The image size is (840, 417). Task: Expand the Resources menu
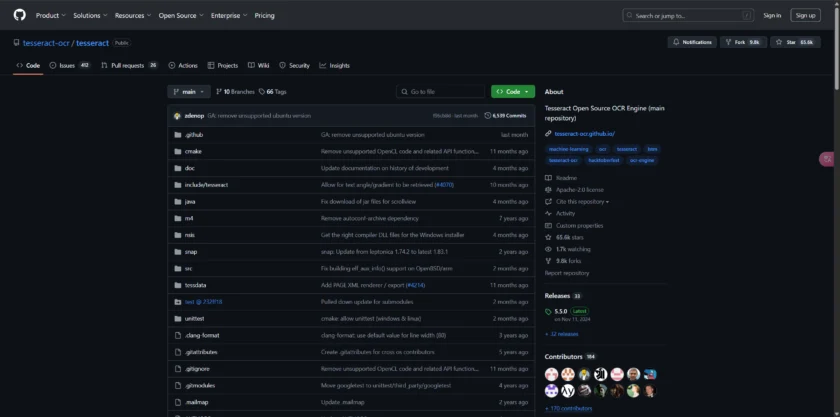coord(133,16)
